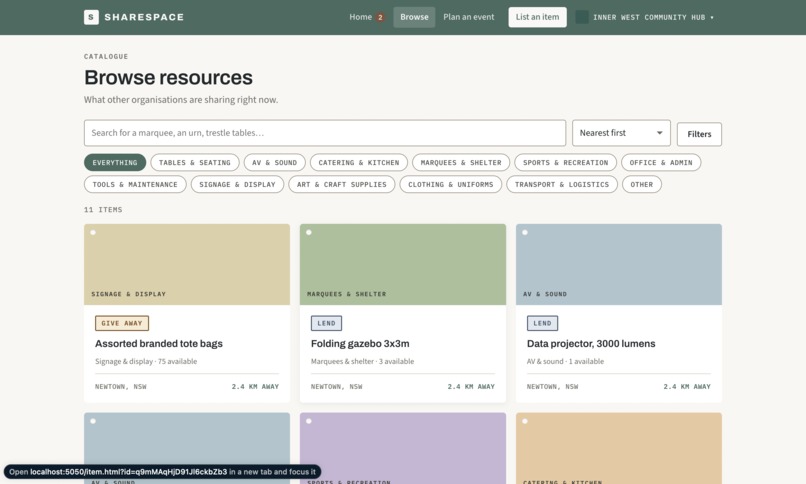The width and height of the screenshot is (806, 484).
Task: Choose the Transport & Logistics chip
Action: 562,184
